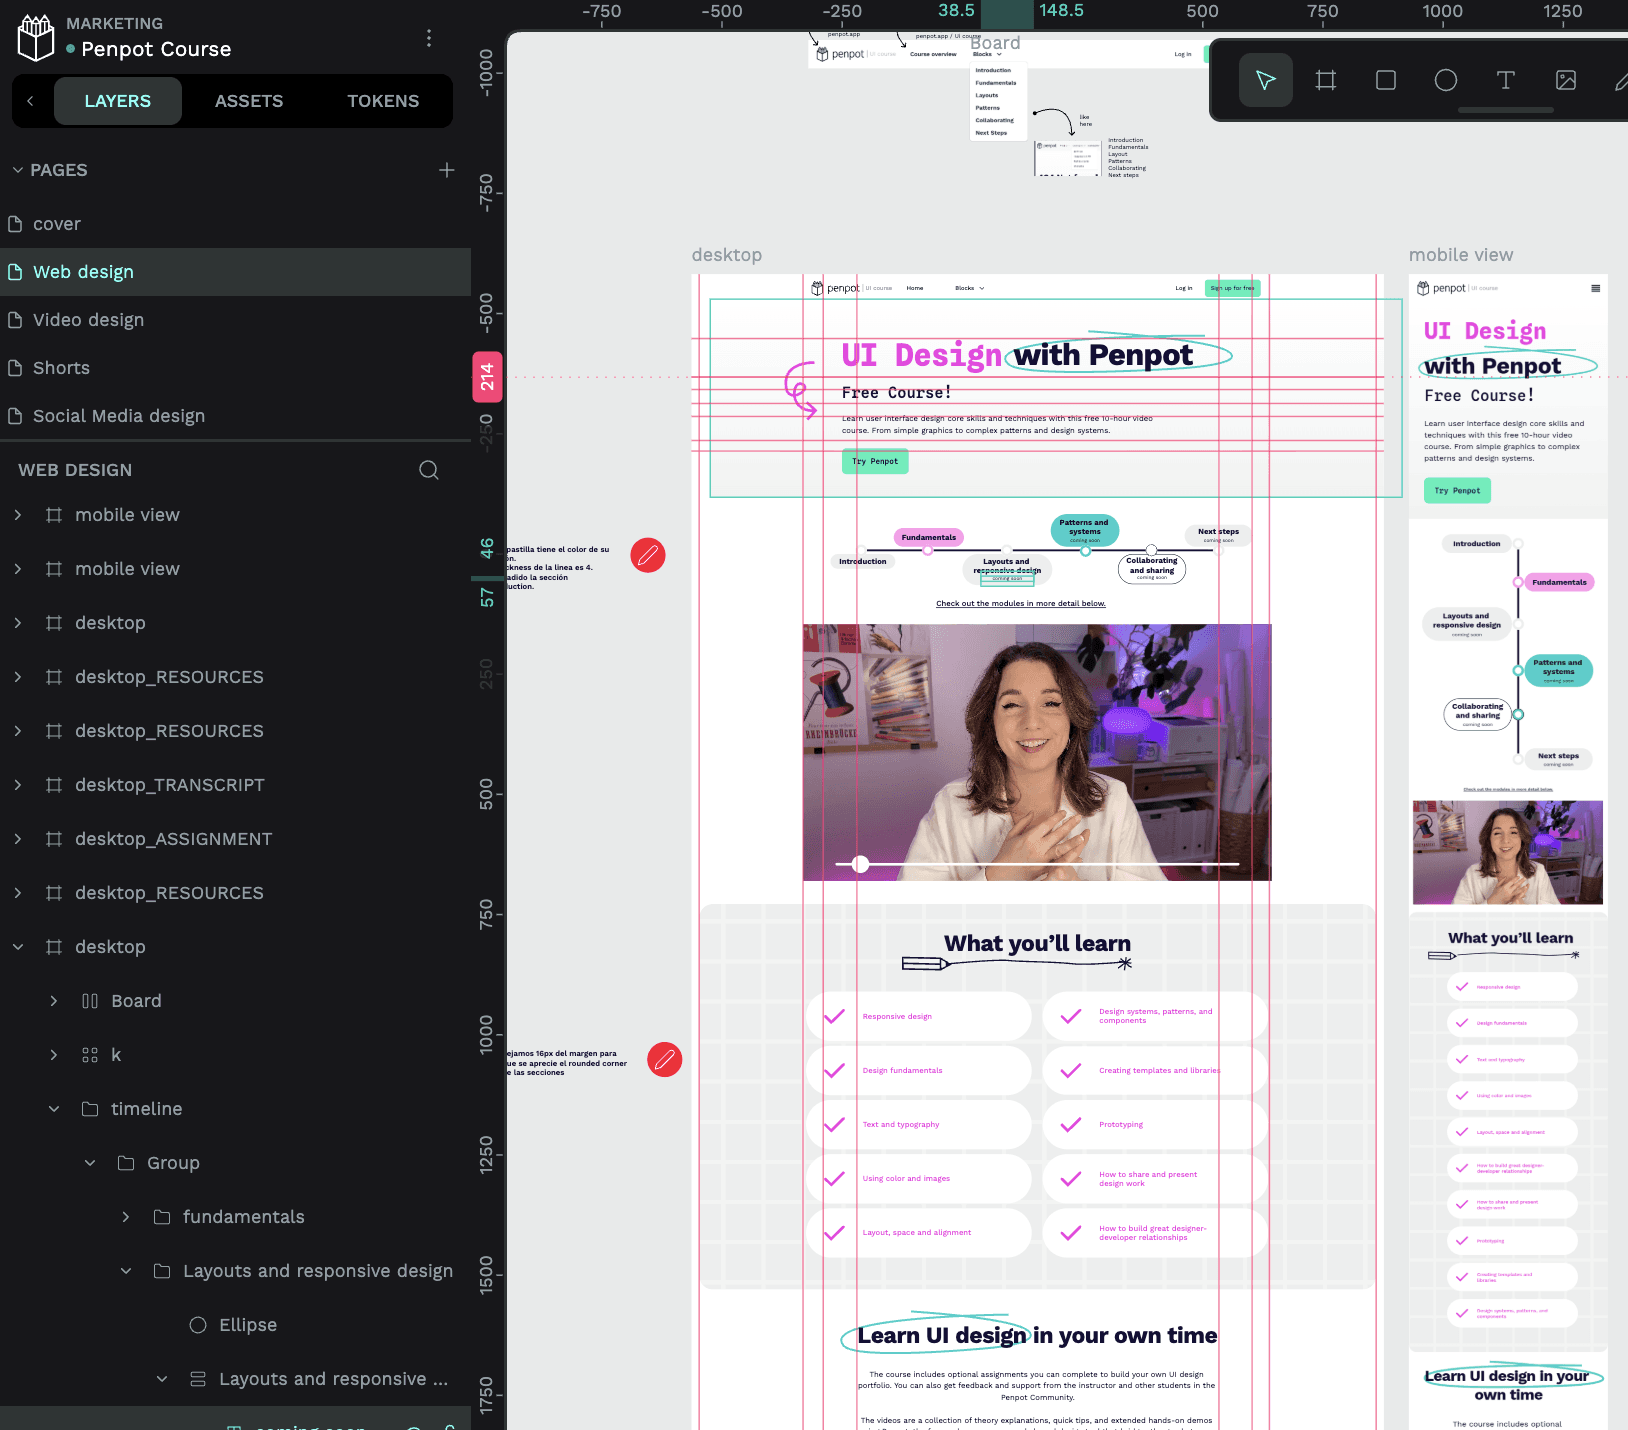Image resolution: width=1628 pixels, height=1430 pixels.
Task: Click the Penpot logo icon
Action: click(36, 38)
